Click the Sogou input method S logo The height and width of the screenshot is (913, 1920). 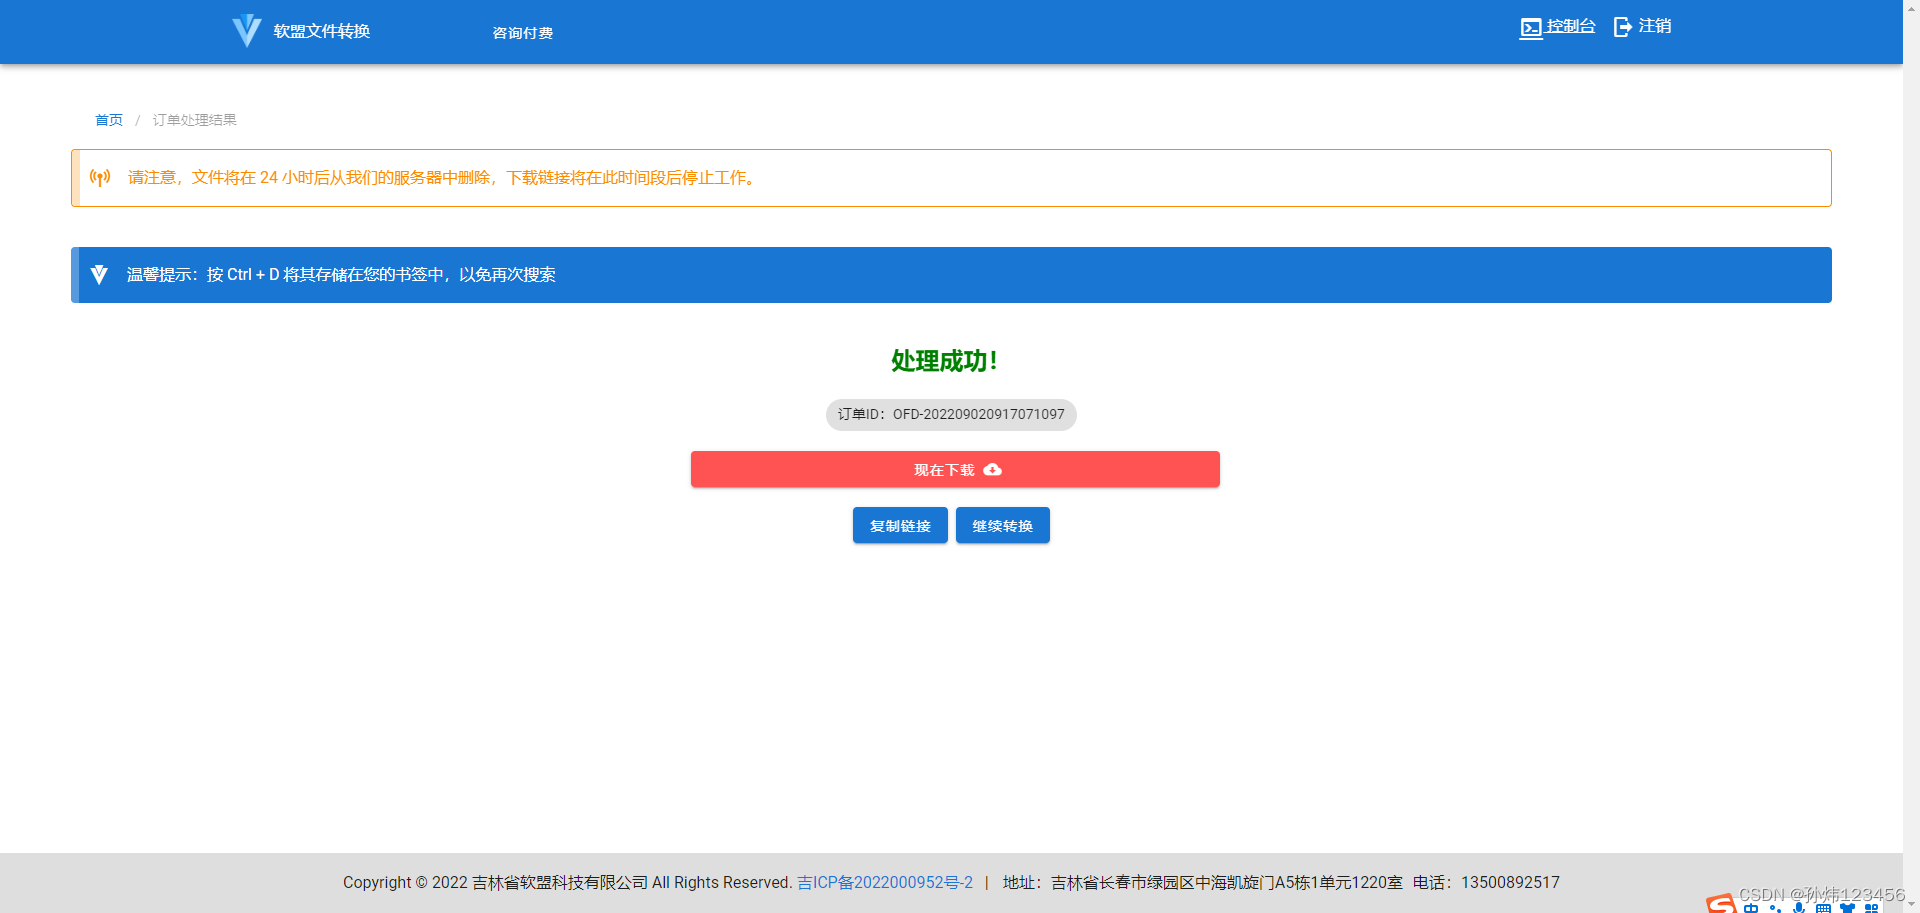[x=1720, y=905]
